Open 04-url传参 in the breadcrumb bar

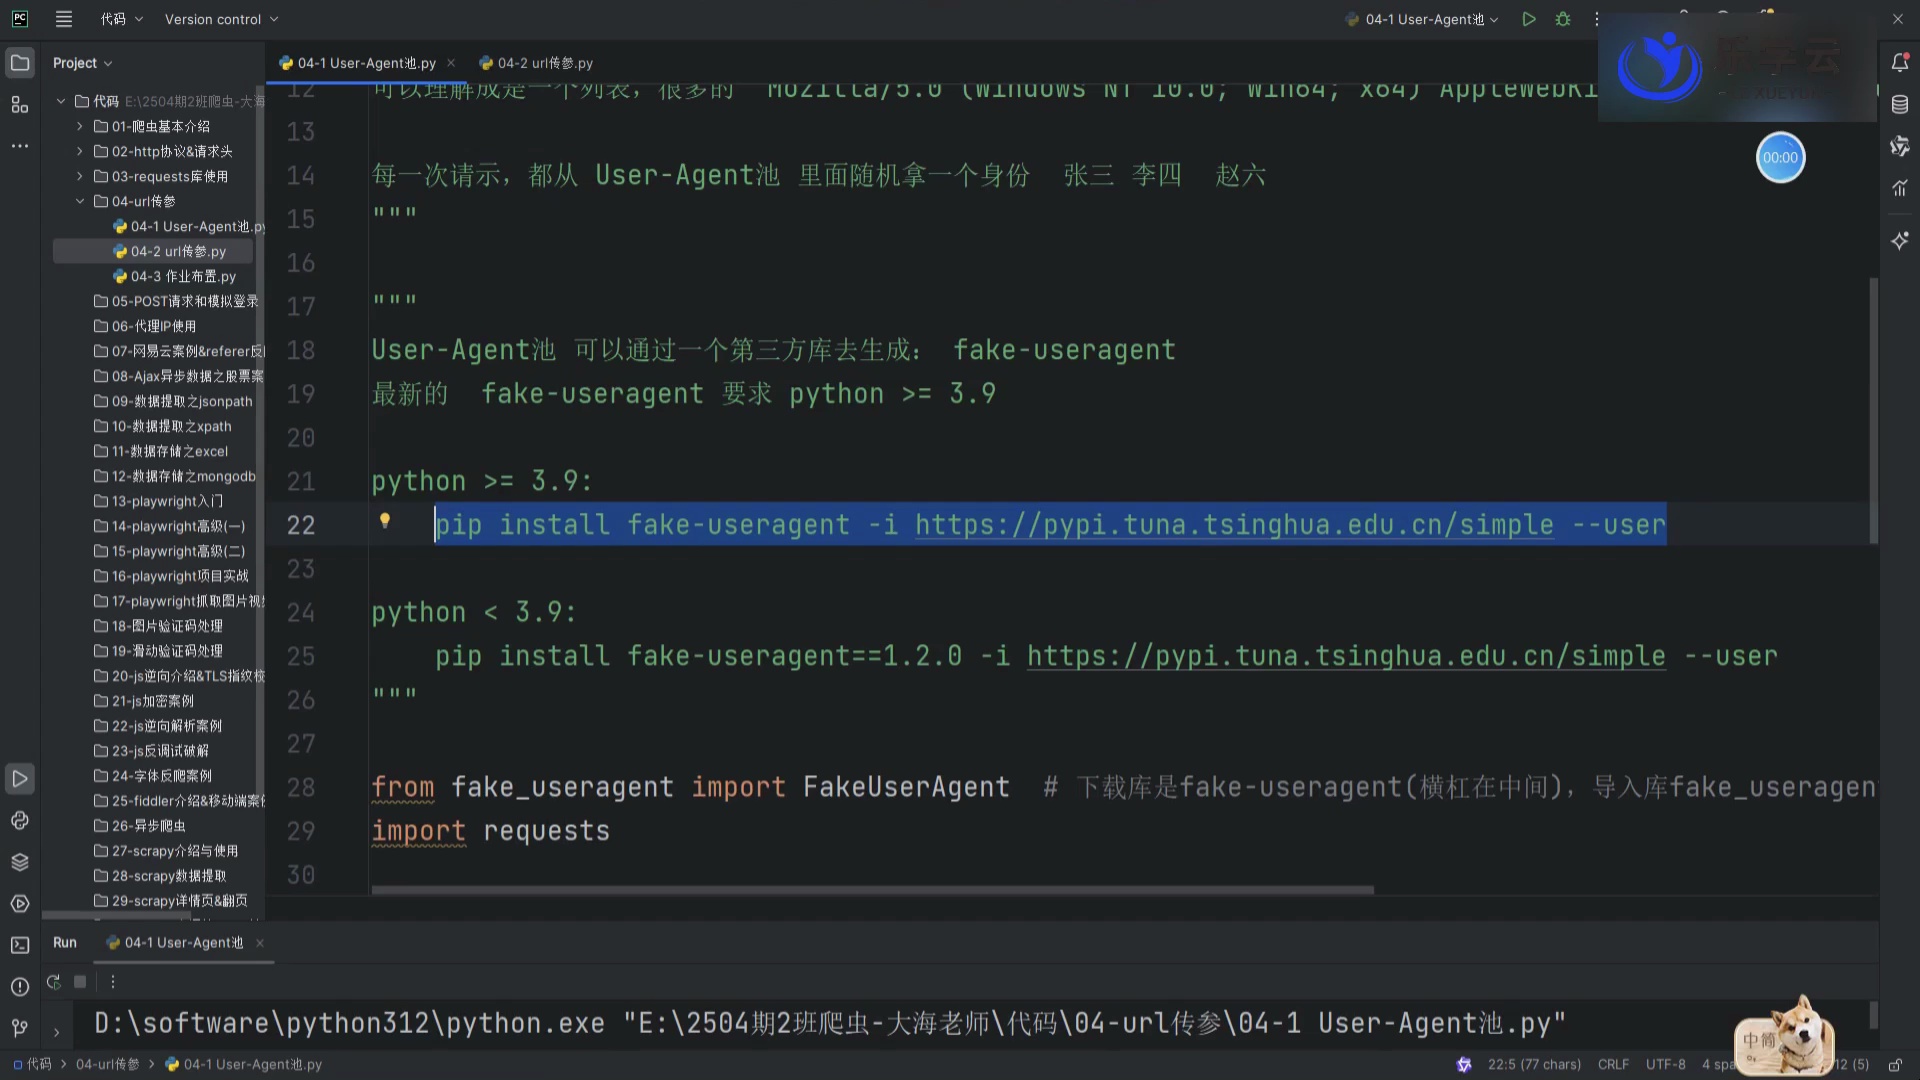click(108, 1064)
